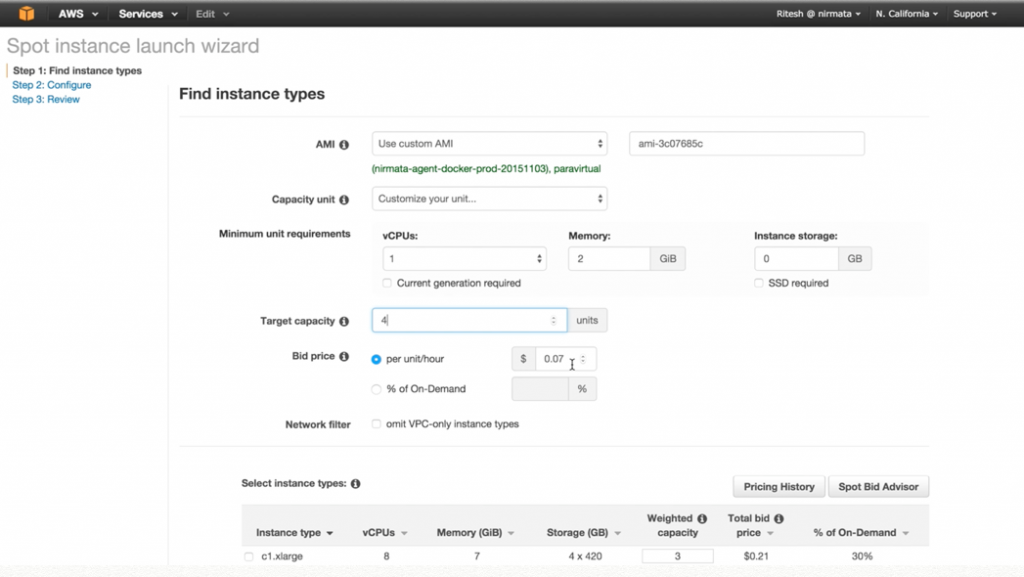Click the bid price per unit stepper arrows
The image size is (1024, 577).
tap(583, 359)
